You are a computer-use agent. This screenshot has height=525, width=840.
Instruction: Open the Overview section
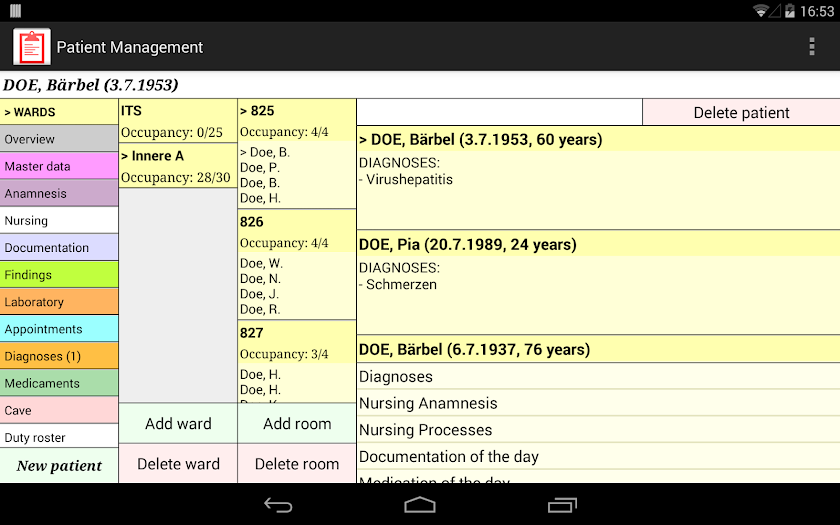pos(59,139)
